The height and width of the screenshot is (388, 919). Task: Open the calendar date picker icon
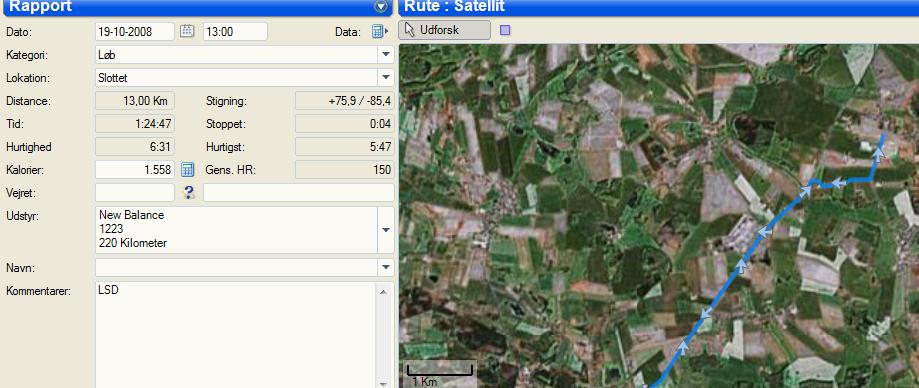187,31
